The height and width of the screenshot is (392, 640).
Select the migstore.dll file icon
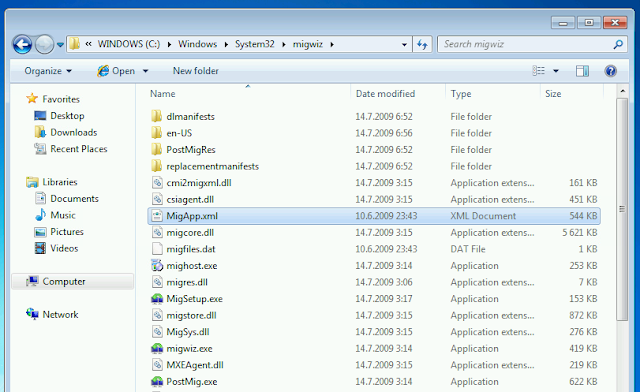click(x=157, y=315)
